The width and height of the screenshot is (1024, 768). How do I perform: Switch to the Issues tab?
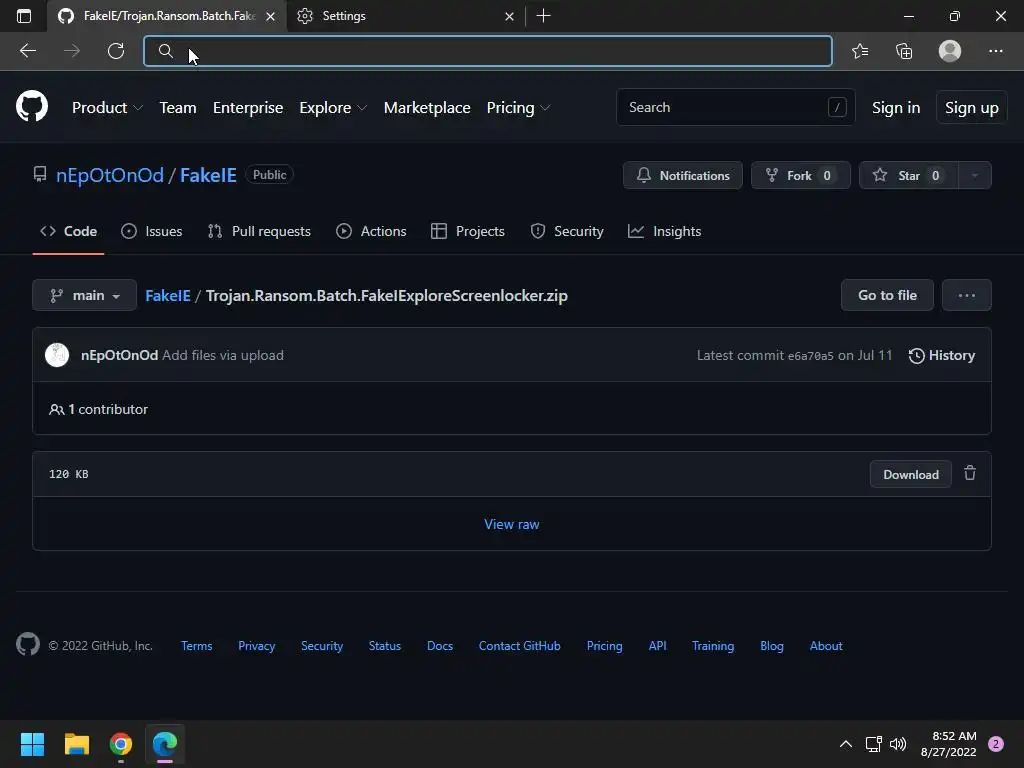(x=152, y=231)
